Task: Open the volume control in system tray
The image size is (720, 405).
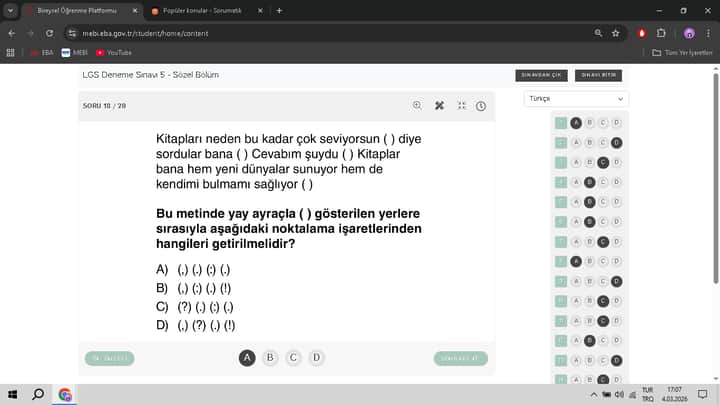Action: click(619, 394)
